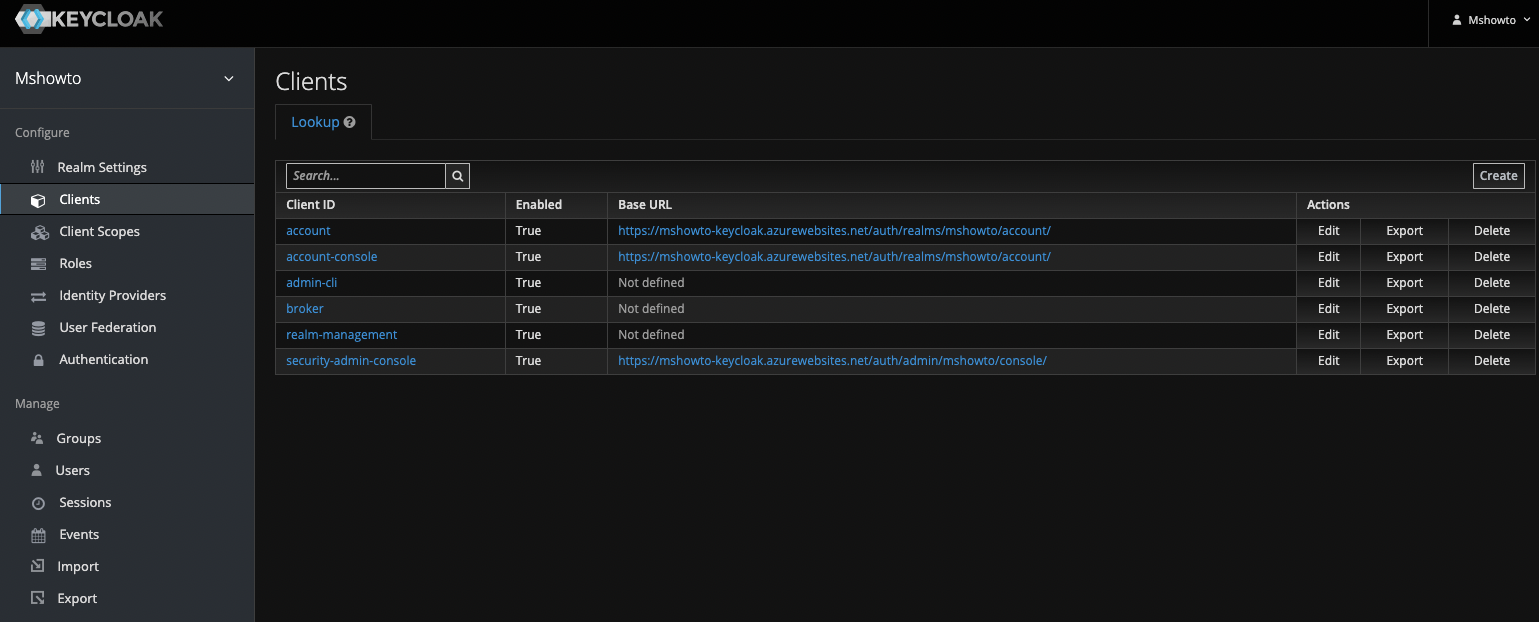Delete the security-admin-console client

tap(1492, 361)
